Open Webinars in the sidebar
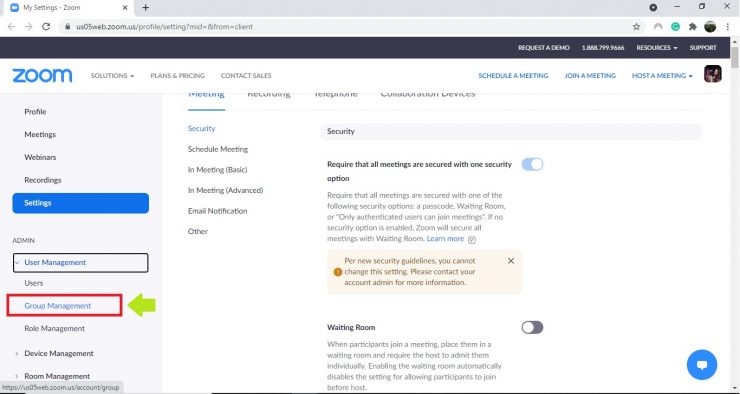 pyautogui.click(x=40, y=157)
